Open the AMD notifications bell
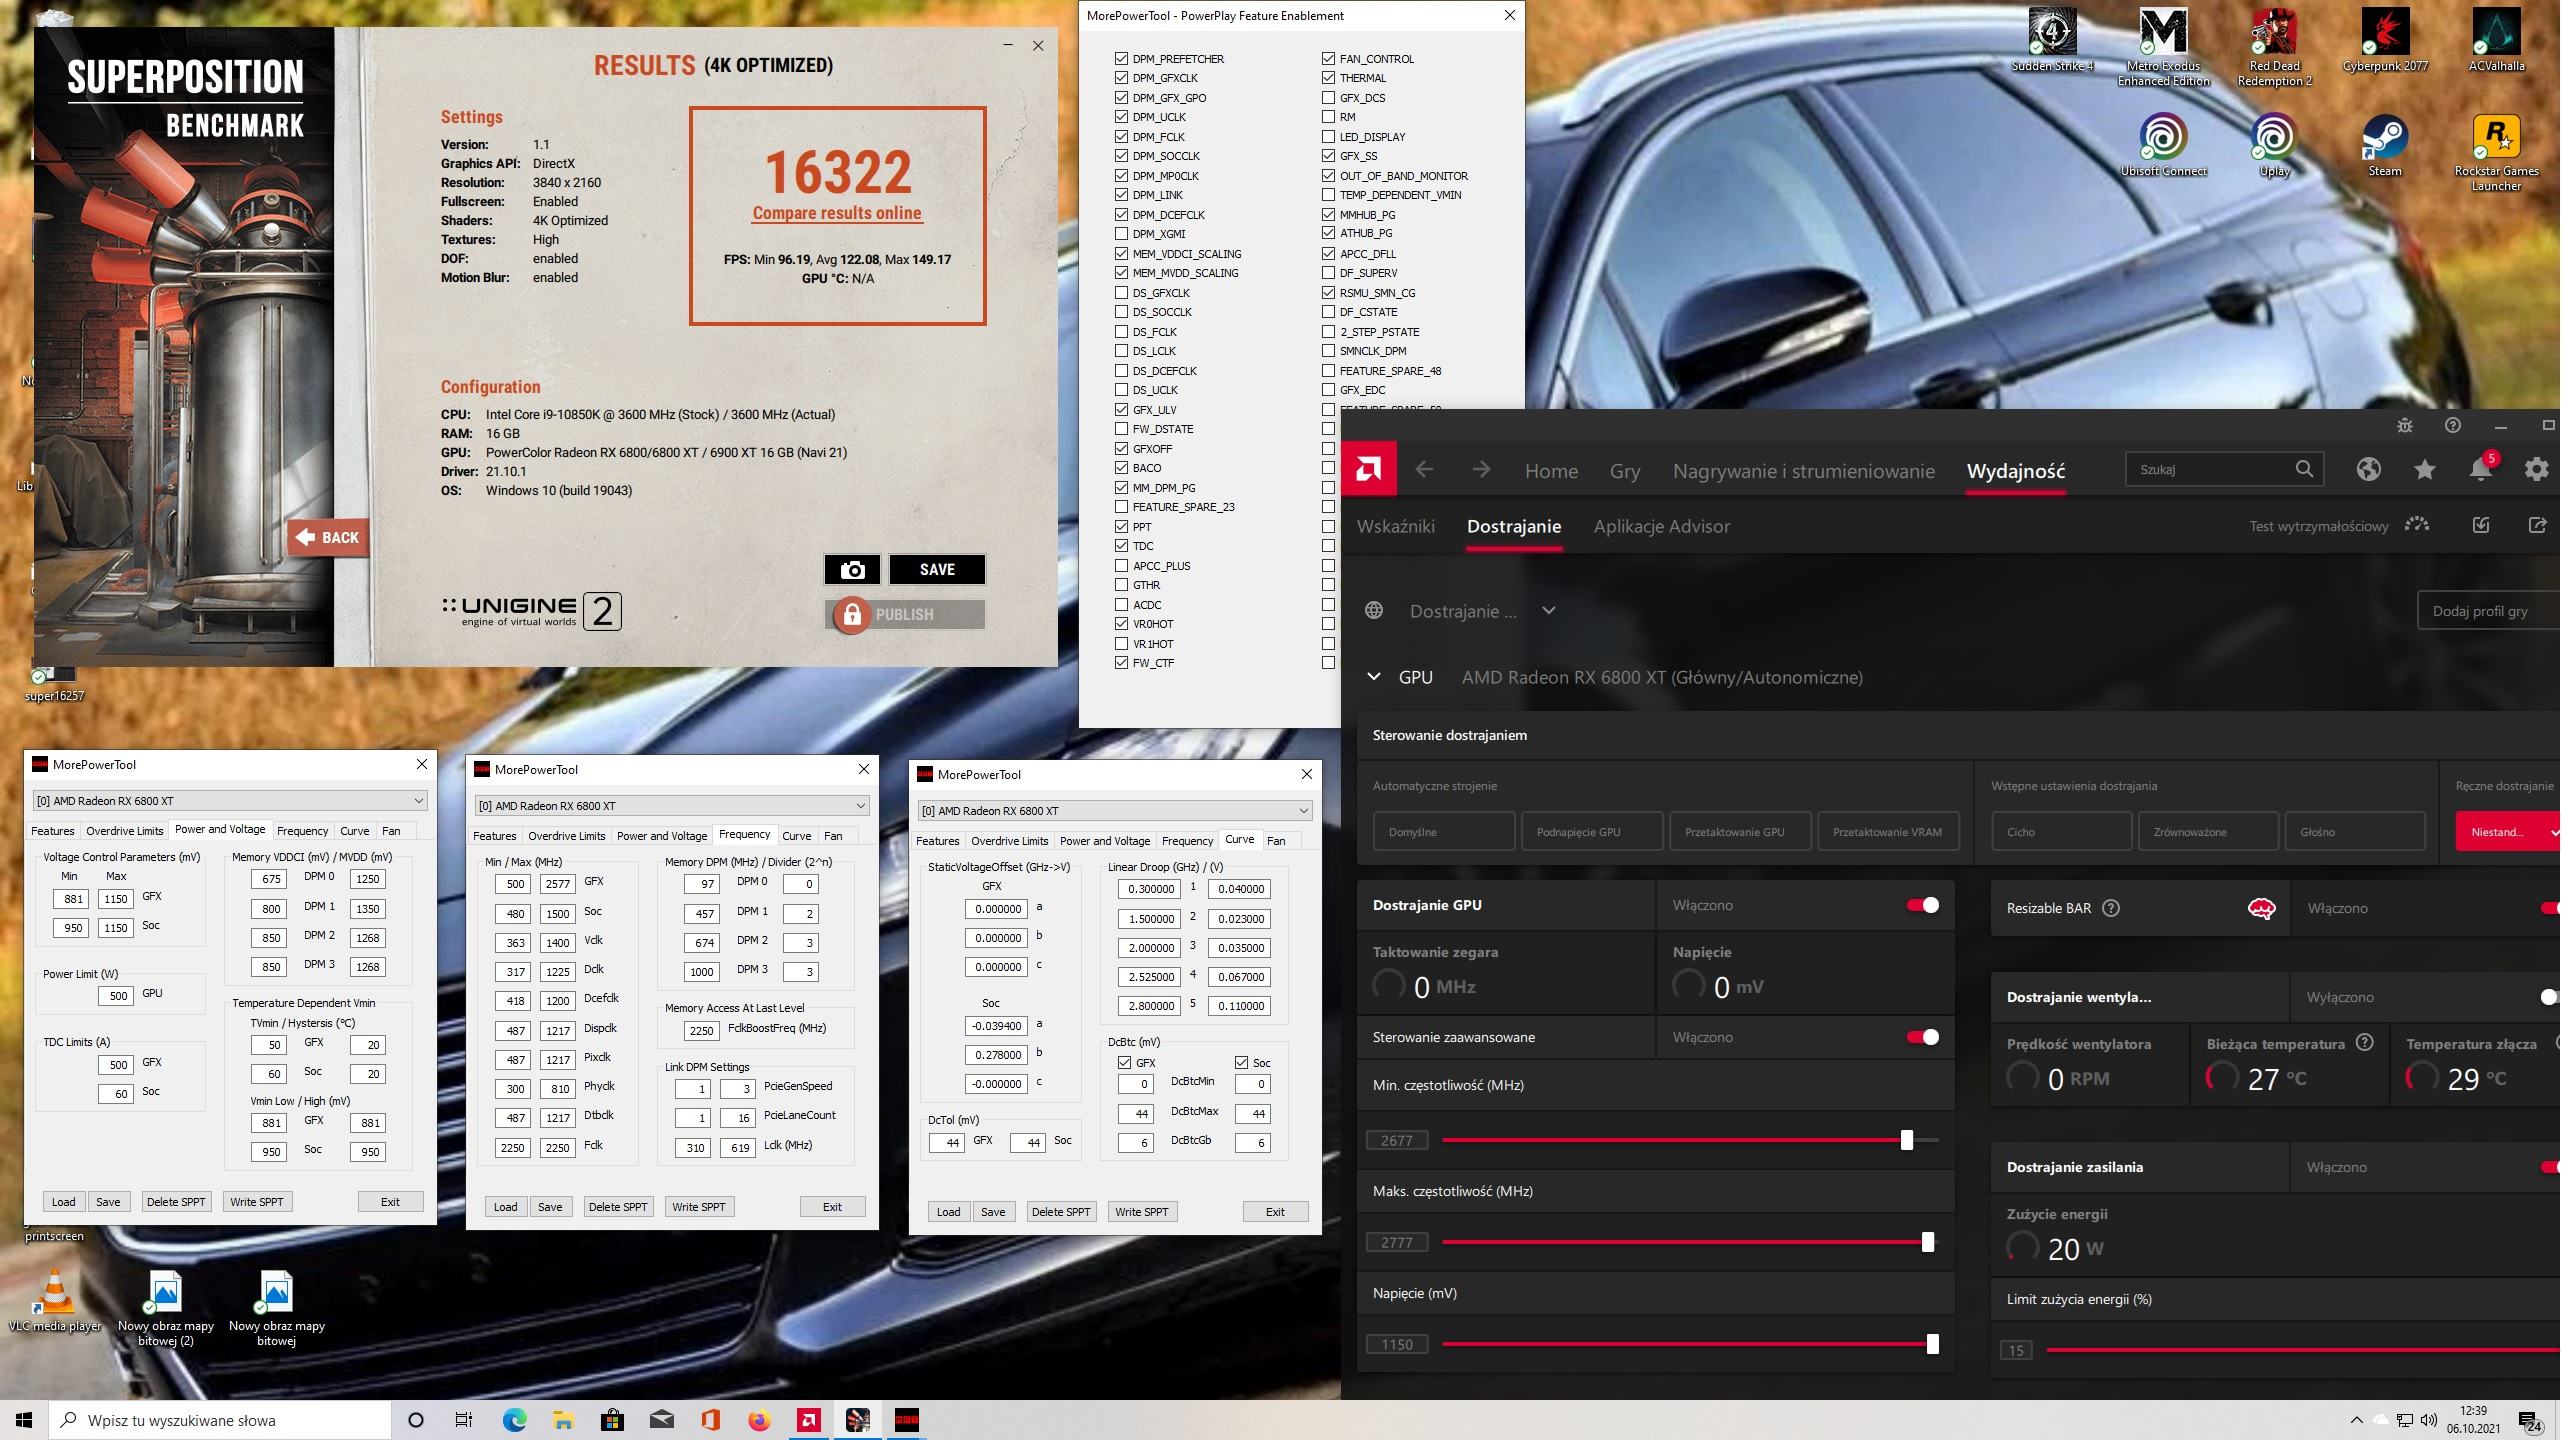Viewport: 2574px width, 1440px height. pos(2480,470)
